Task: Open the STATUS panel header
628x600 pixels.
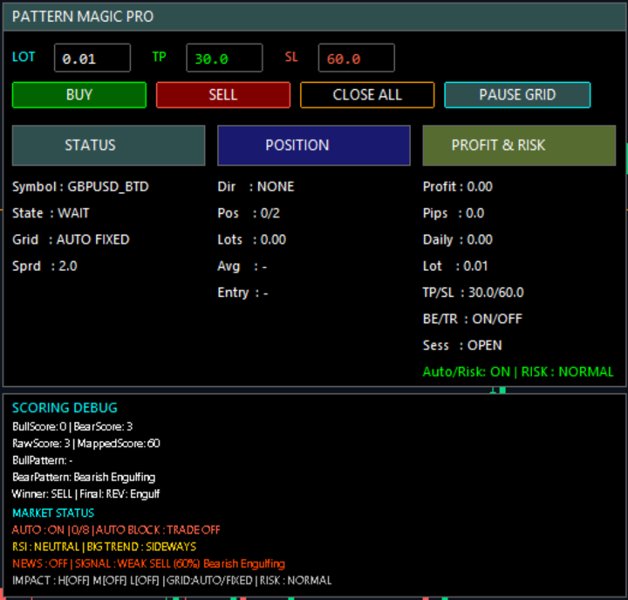Action: click(109, 145)
